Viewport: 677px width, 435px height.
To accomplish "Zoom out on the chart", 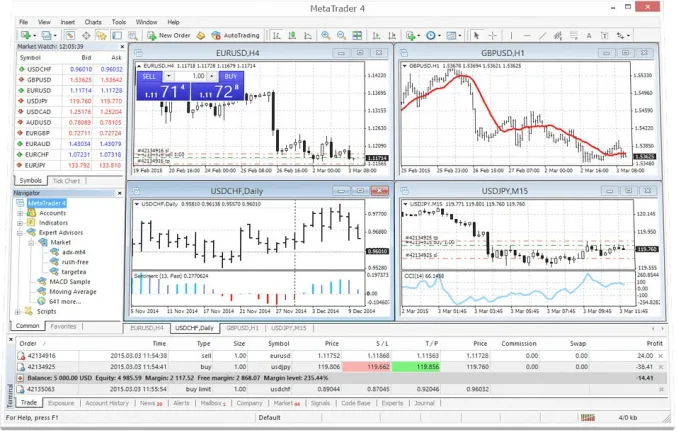I will [x=341, y=35].
